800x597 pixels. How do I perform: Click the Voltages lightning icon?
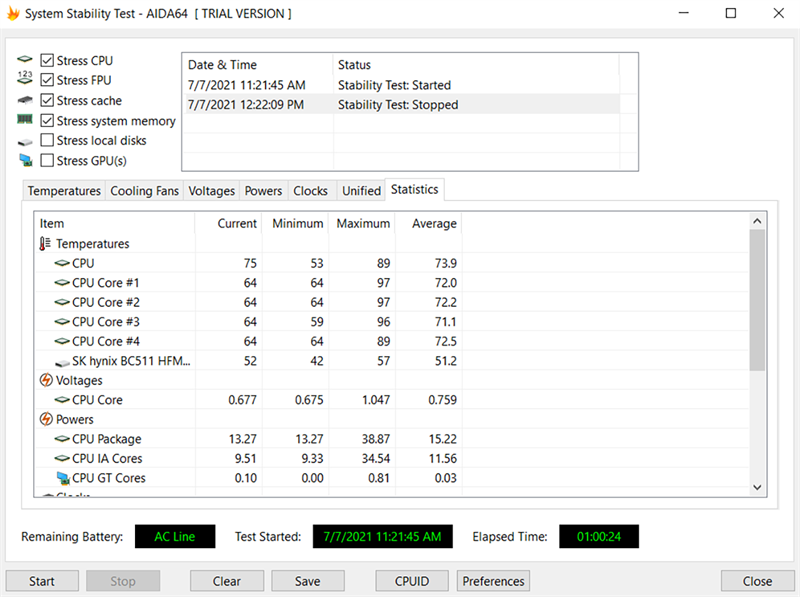coord(46,380)
